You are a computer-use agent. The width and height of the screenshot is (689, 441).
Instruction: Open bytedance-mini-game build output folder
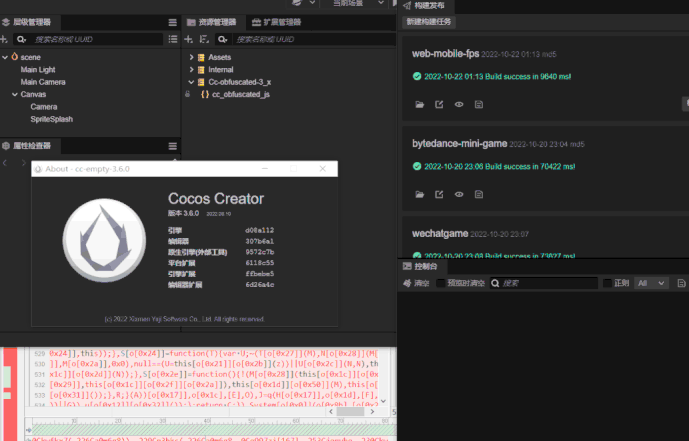point(420,195)
